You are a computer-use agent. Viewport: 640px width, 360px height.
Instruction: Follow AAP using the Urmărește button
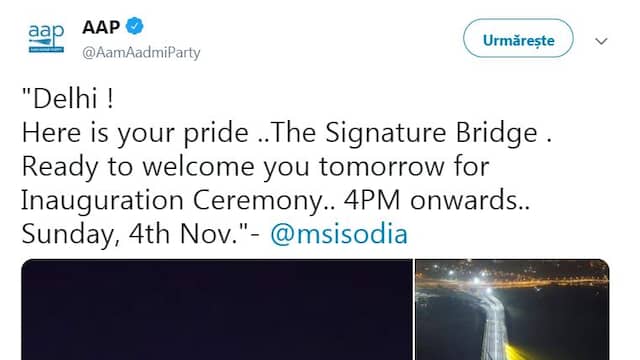pyautogui.click(x=518, y=38)
